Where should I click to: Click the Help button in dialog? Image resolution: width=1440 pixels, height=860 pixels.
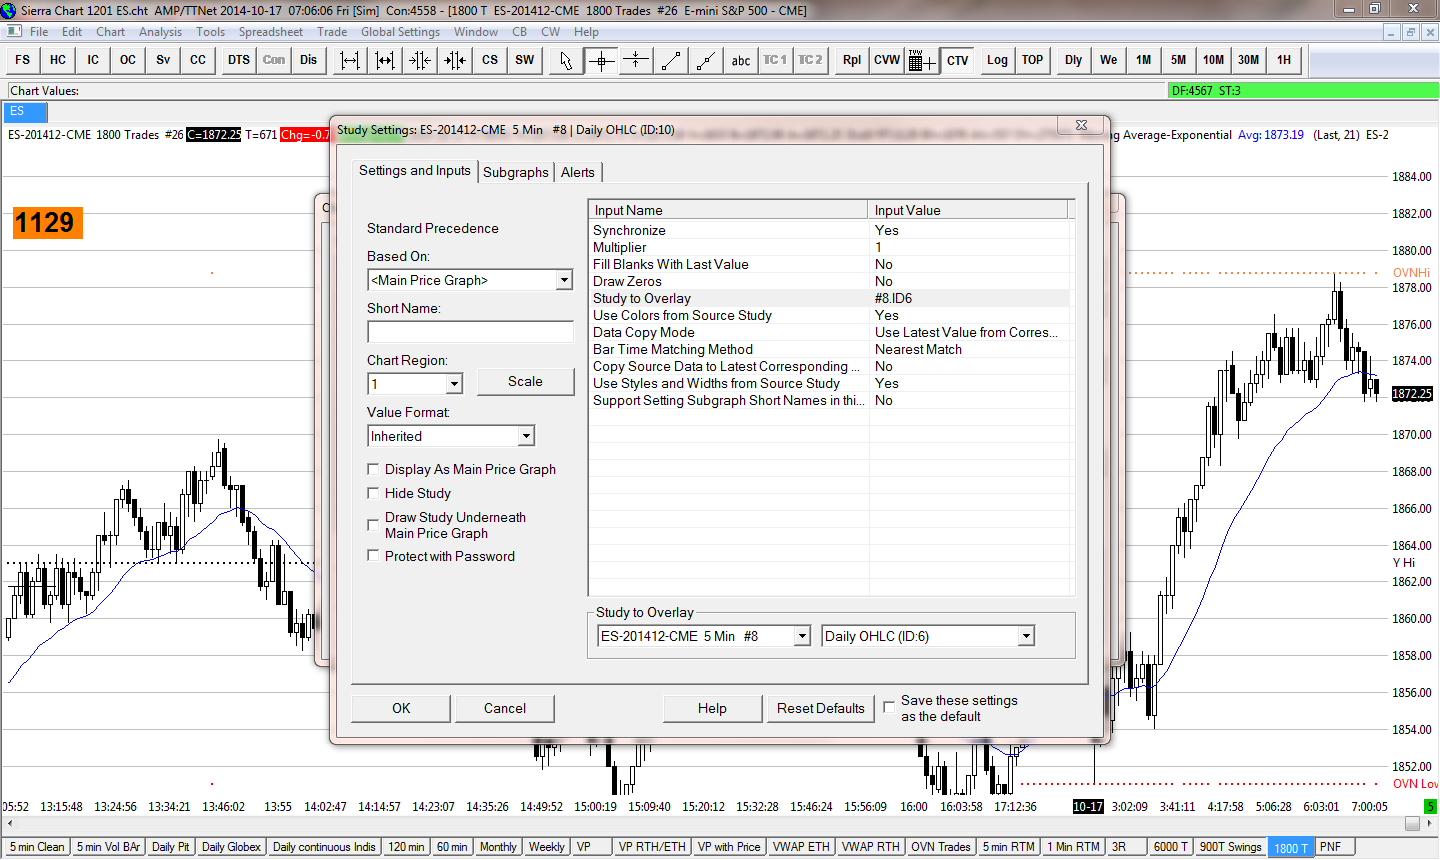coord(712,708)
